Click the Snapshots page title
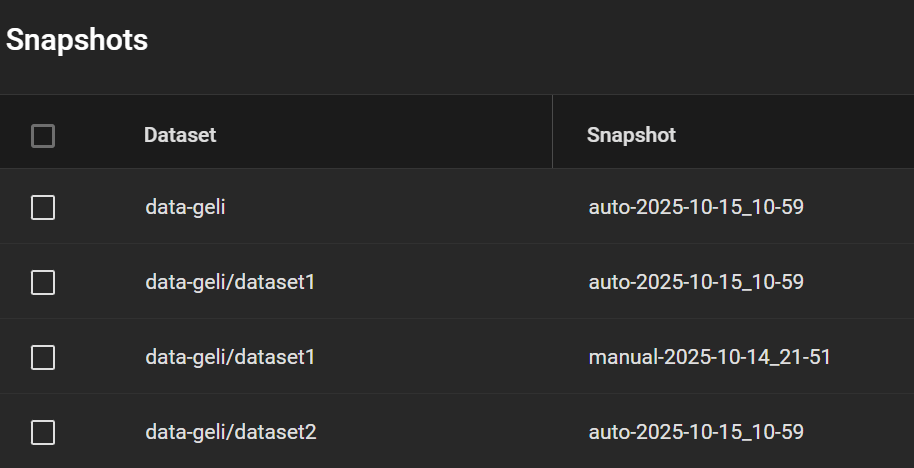This screenshot has width=914, height=468. point(77,40)
